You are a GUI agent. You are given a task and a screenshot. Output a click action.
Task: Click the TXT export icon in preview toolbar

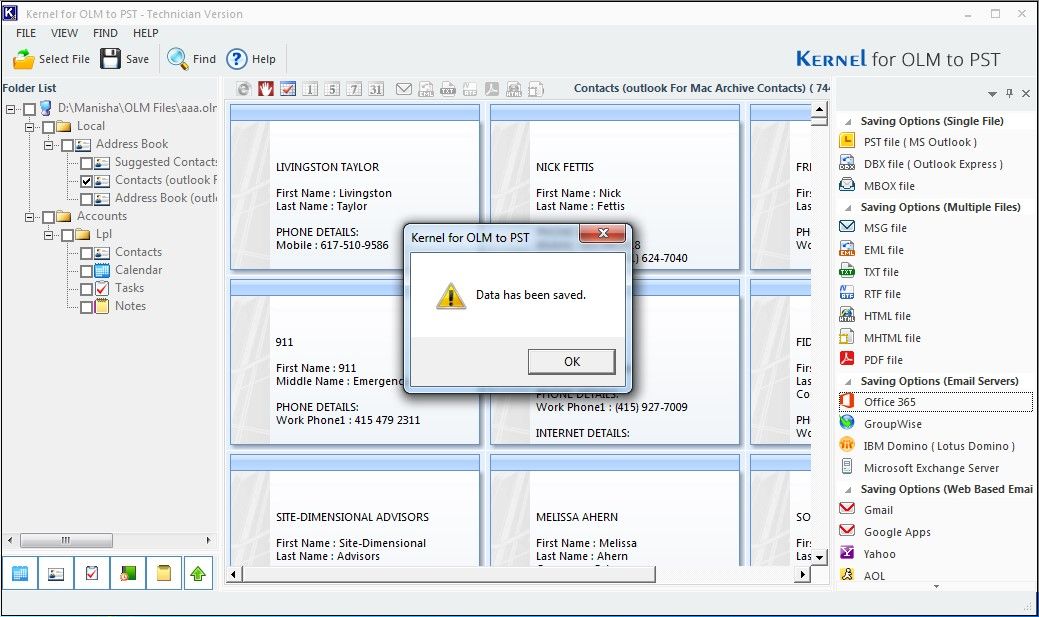click(x=448, y=89)
